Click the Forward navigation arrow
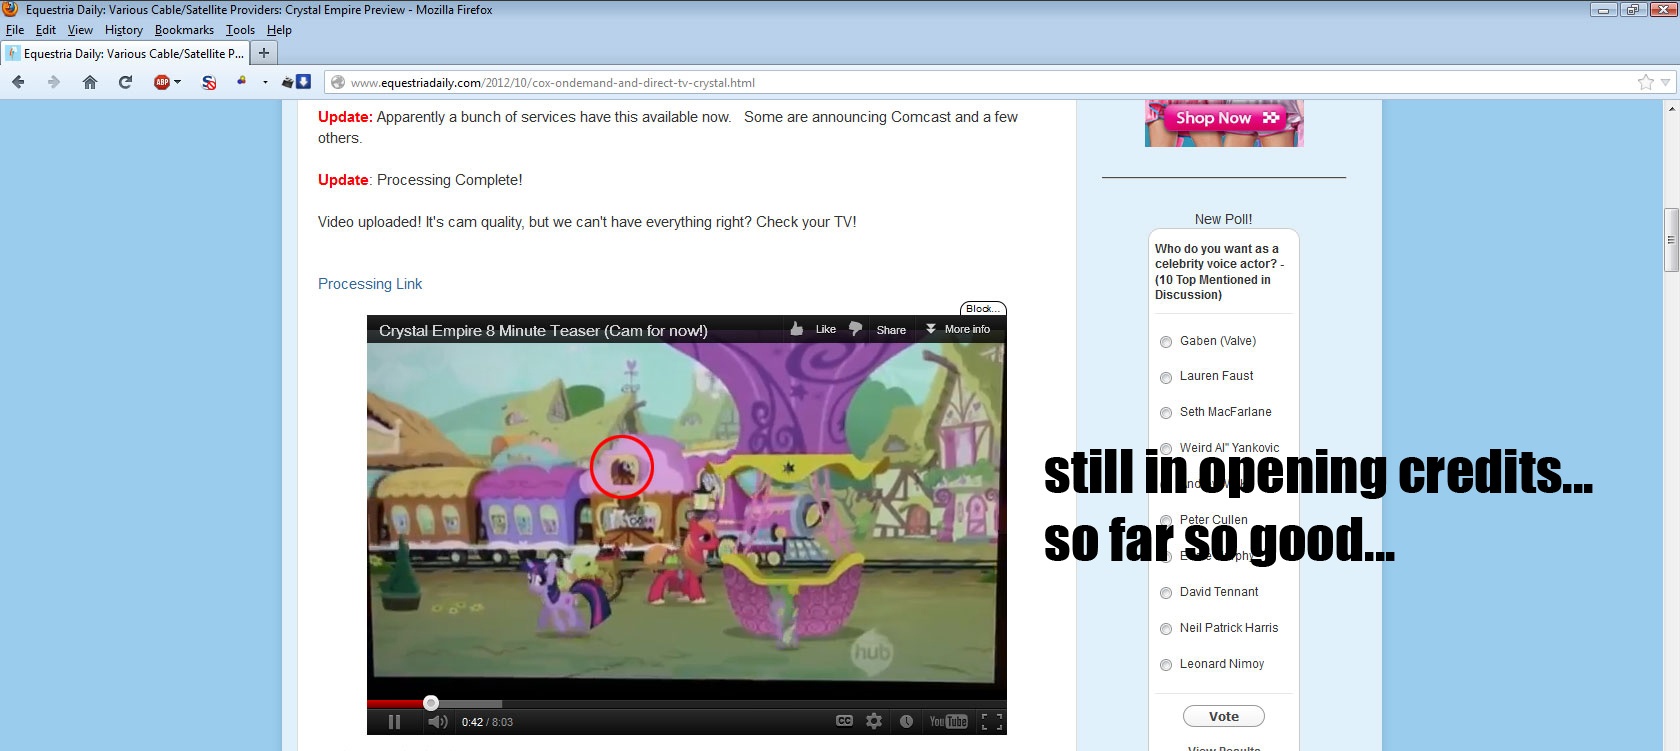This screenshot has width=1680, height=751. coord(54,82)
